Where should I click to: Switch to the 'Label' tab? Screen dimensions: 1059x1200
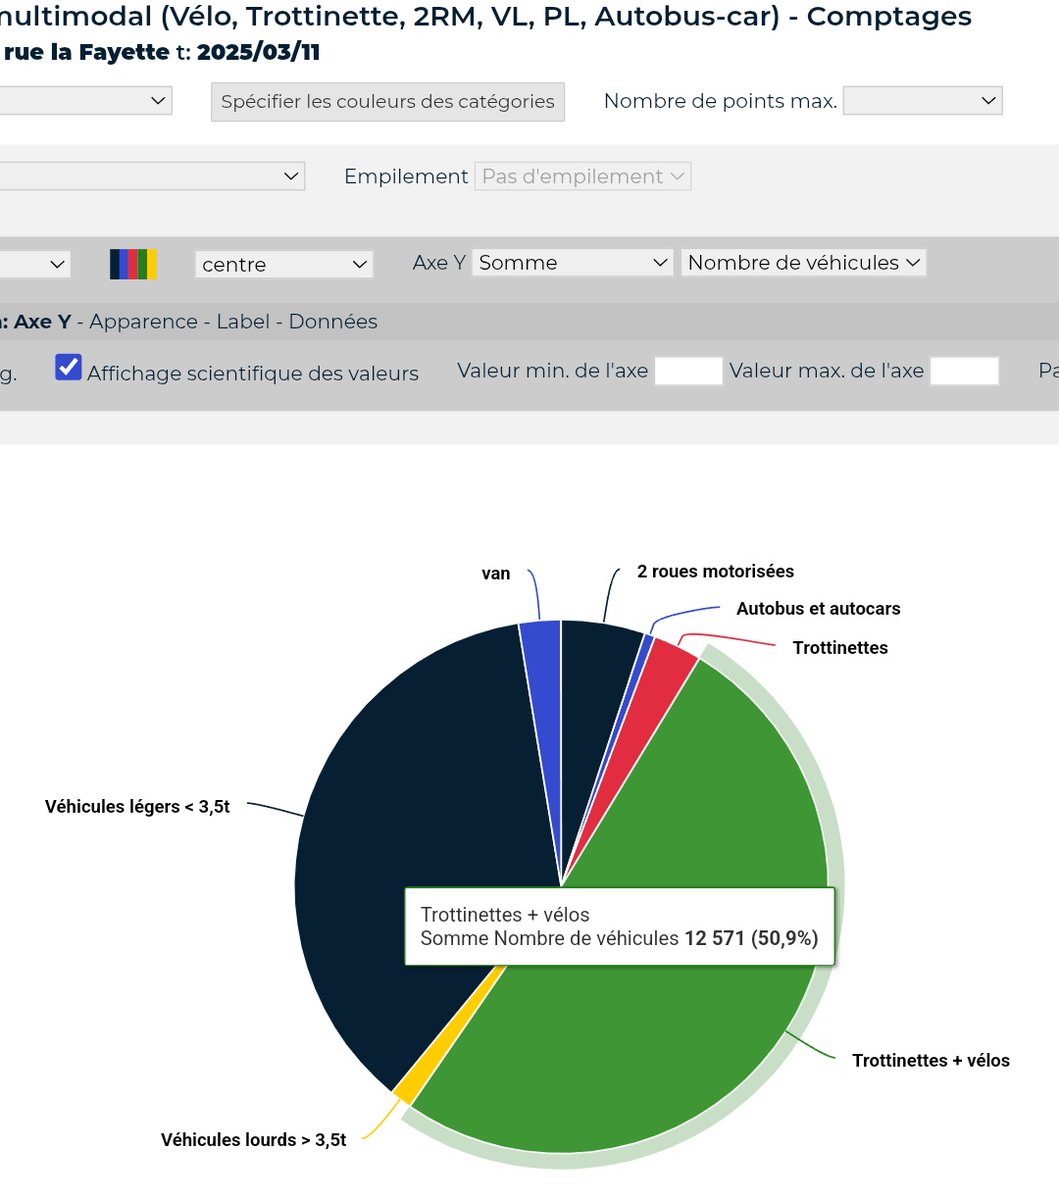point(243,322)
